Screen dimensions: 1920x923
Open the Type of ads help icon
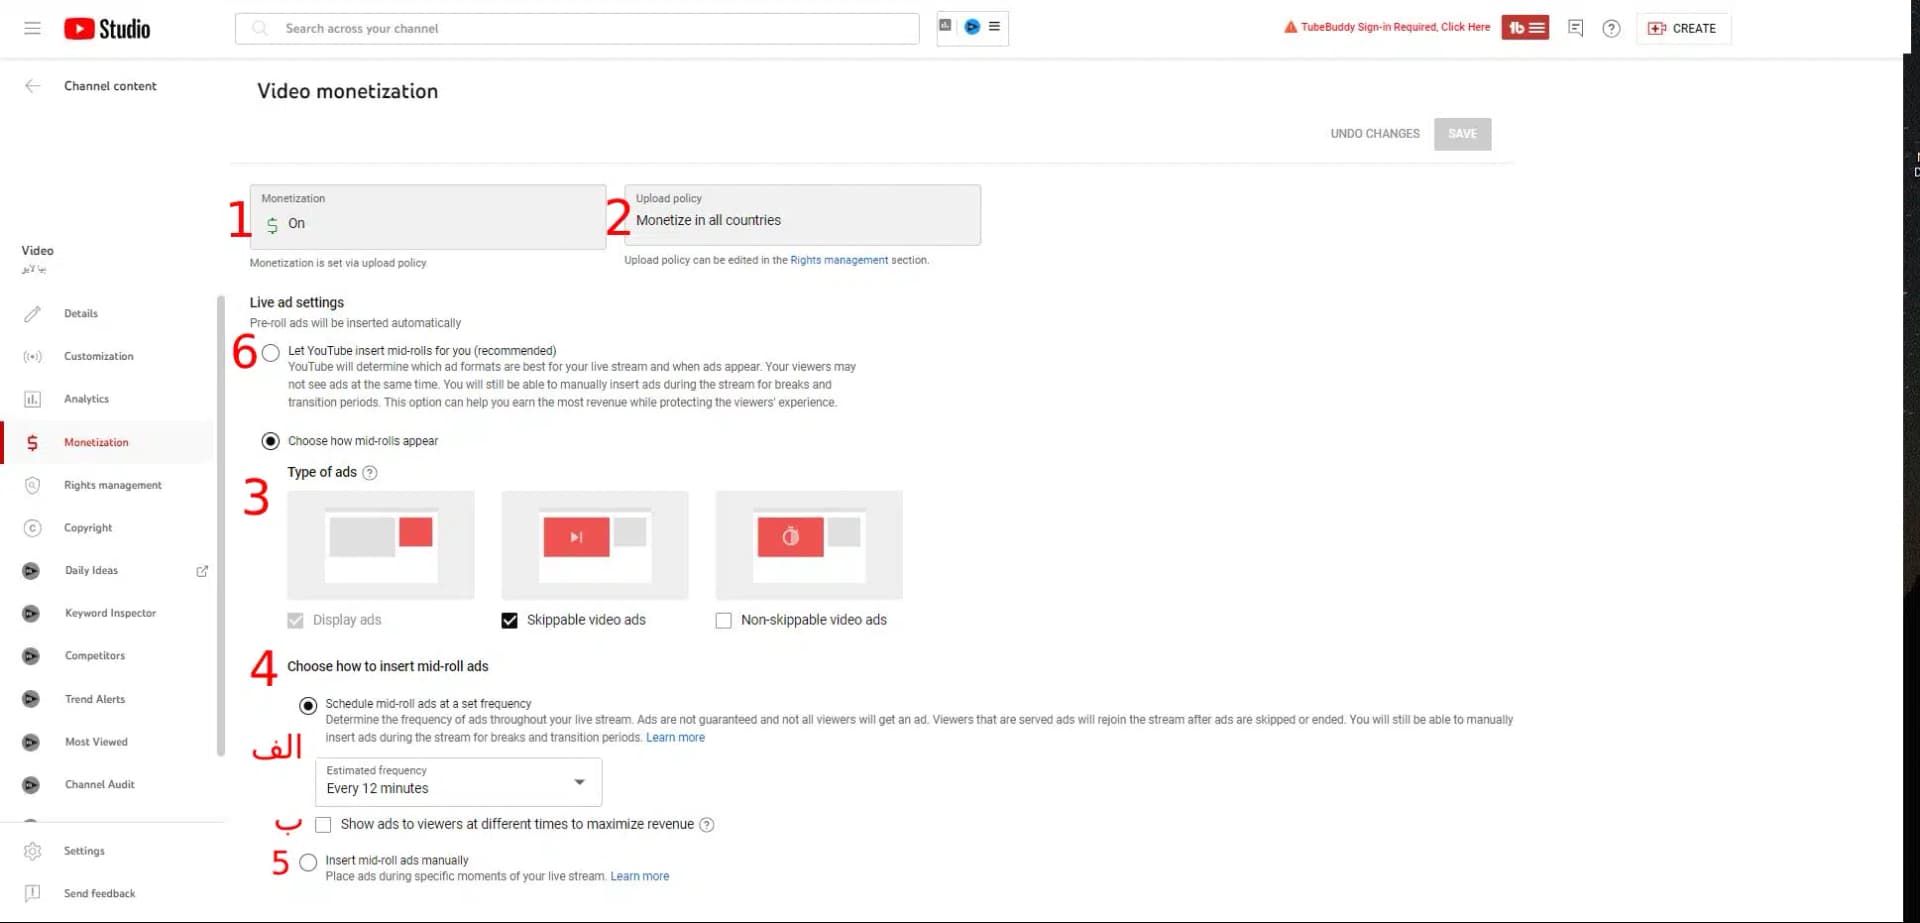(x=370, y=473)
